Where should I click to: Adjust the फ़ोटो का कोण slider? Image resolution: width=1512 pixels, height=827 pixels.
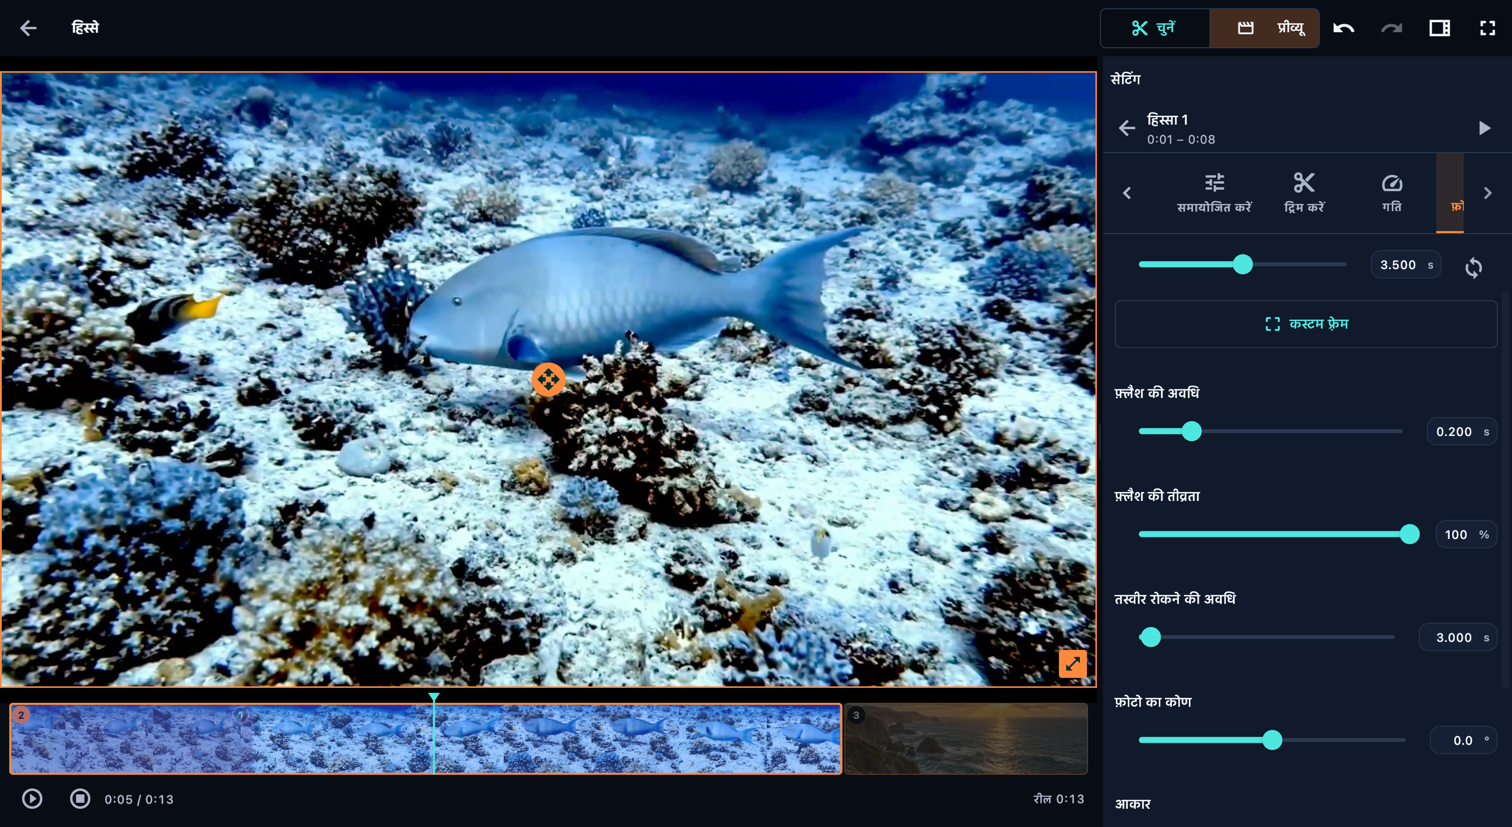coord(1272,740)
